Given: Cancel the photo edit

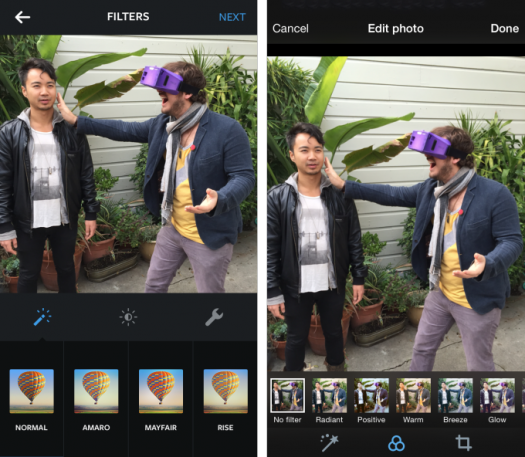Looking at the screenshot, I should point(290,28).
